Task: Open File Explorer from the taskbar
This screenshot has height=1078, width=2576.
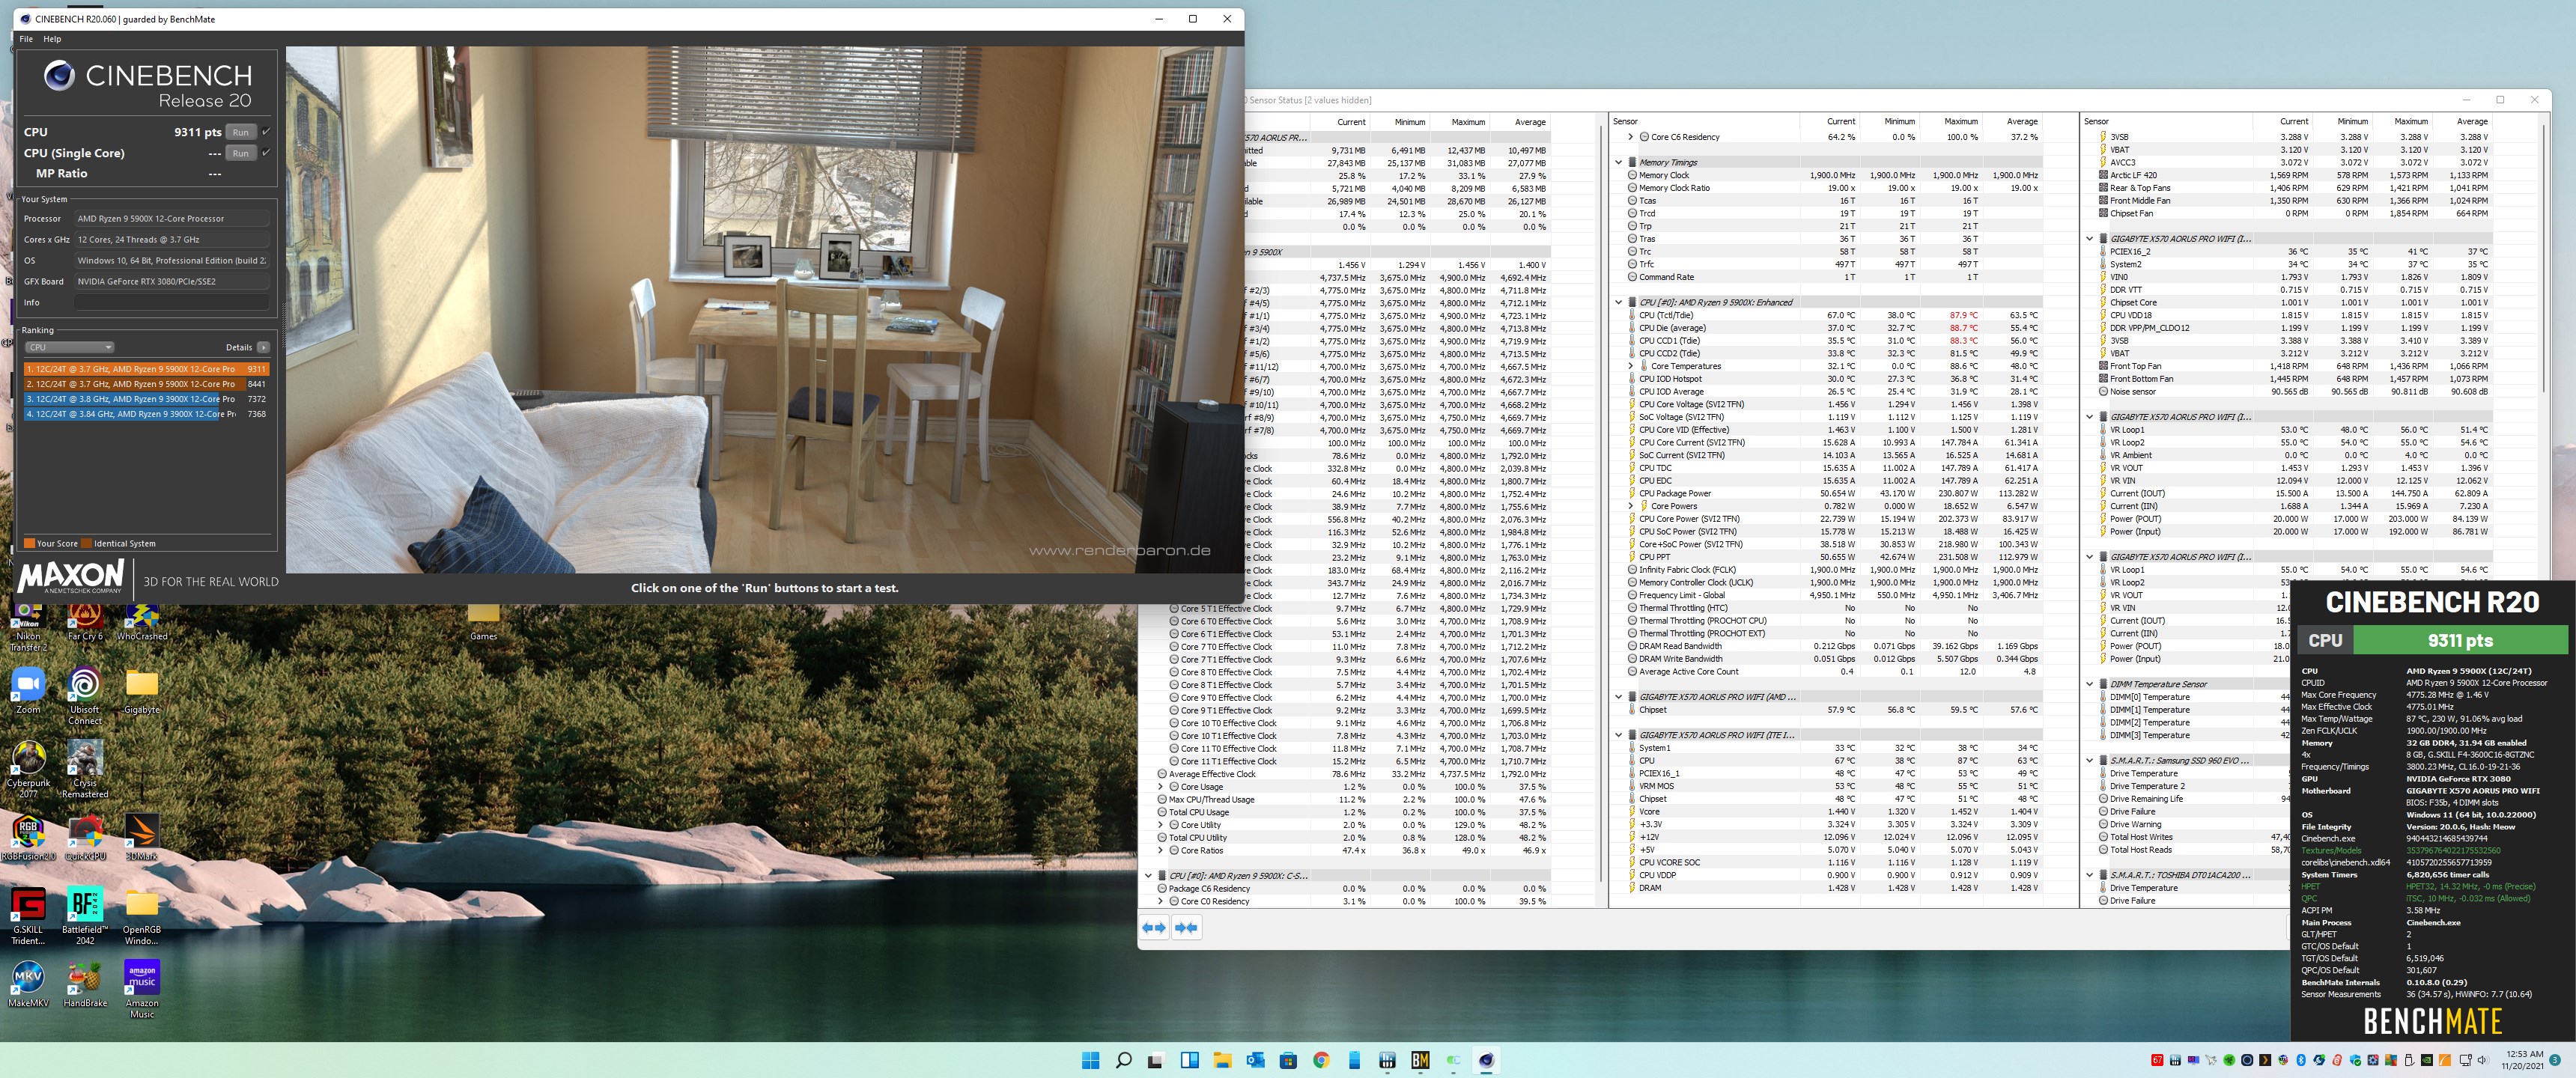Action: pos(1222,1060)
